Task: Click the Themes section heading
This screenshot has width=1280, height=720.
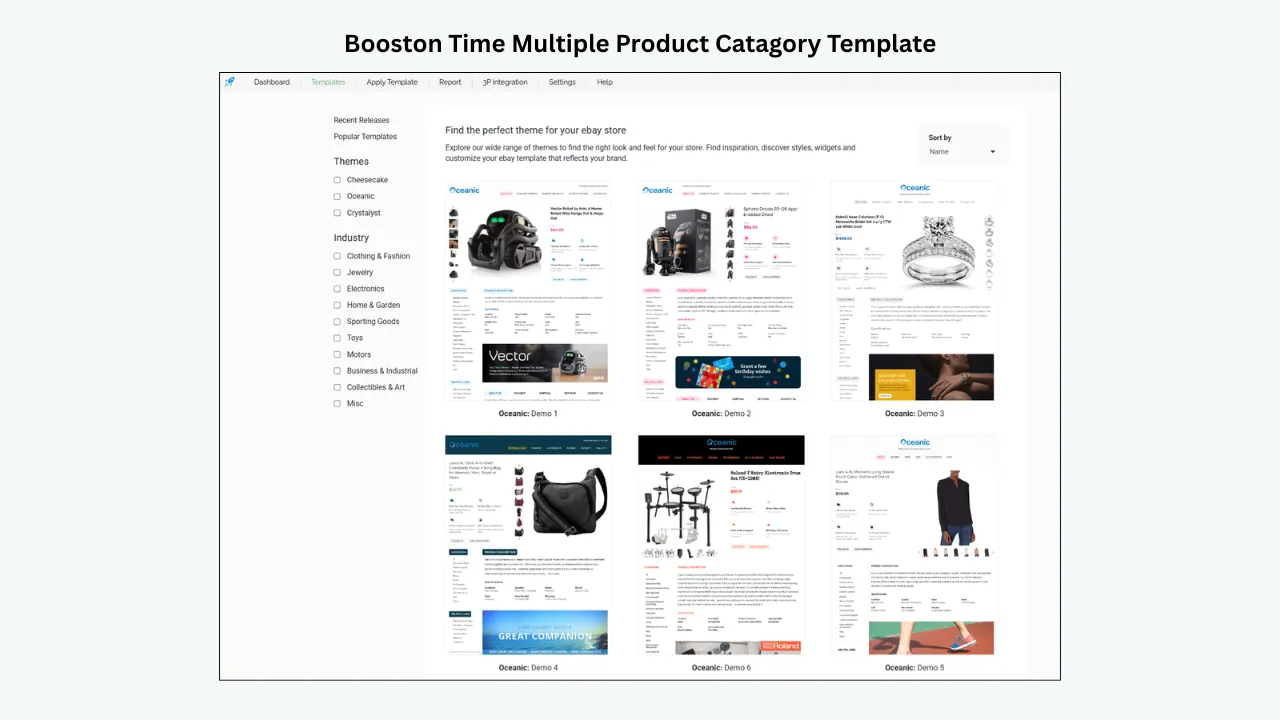Action: [351, 161]
